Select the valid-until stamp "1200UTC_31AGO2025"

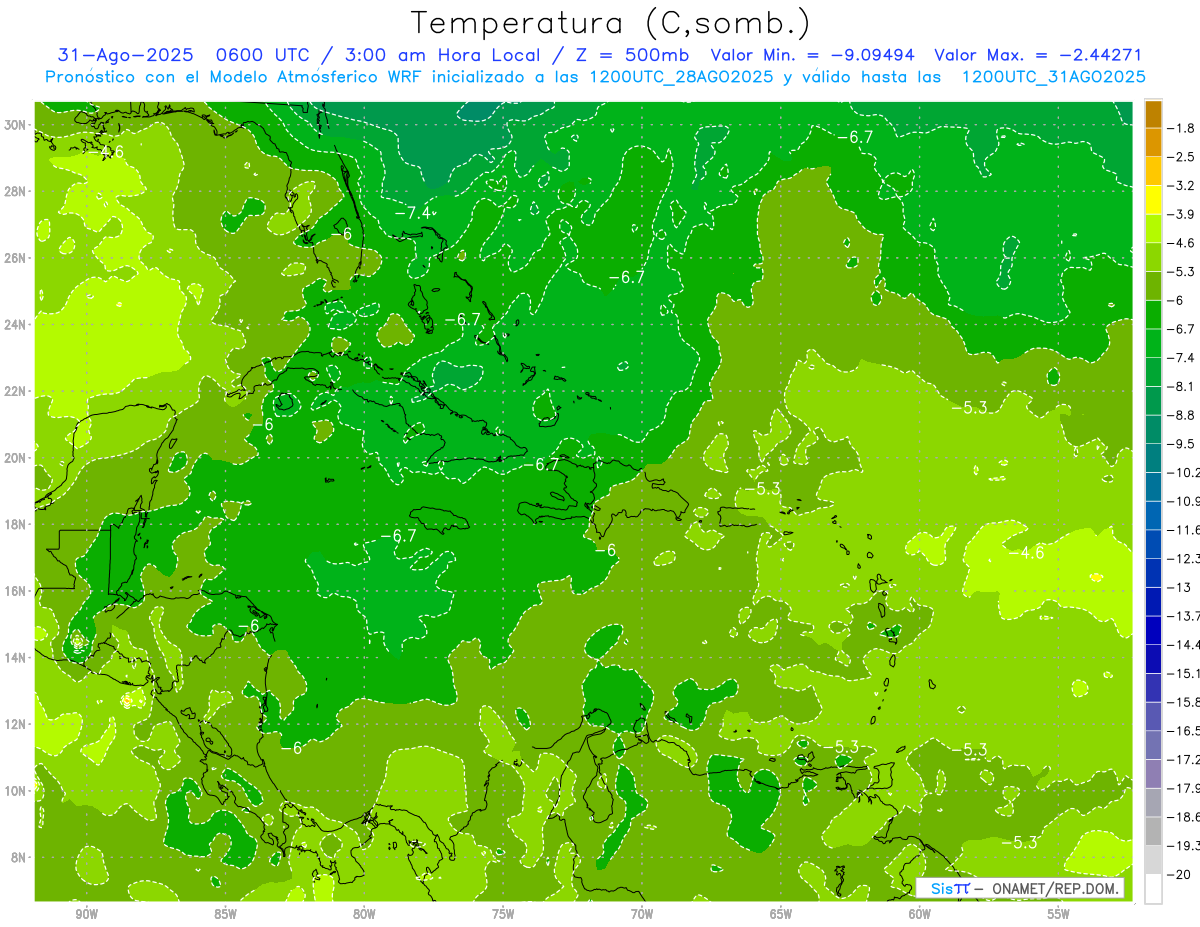[1053, 77]
